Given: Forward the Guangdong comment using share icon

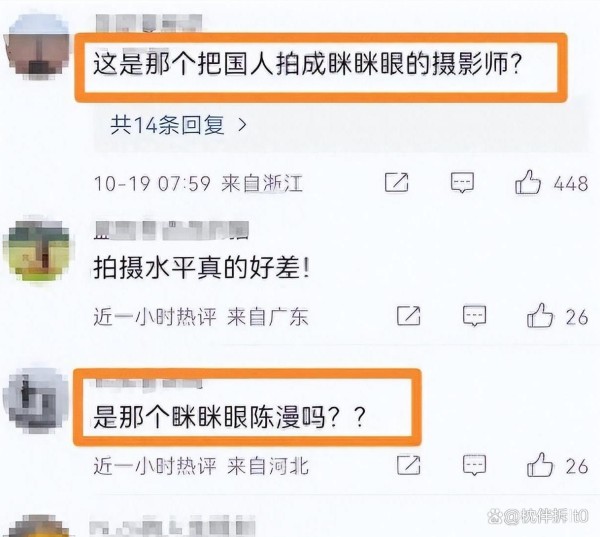Looking at the screenshot, I should 409,316.
